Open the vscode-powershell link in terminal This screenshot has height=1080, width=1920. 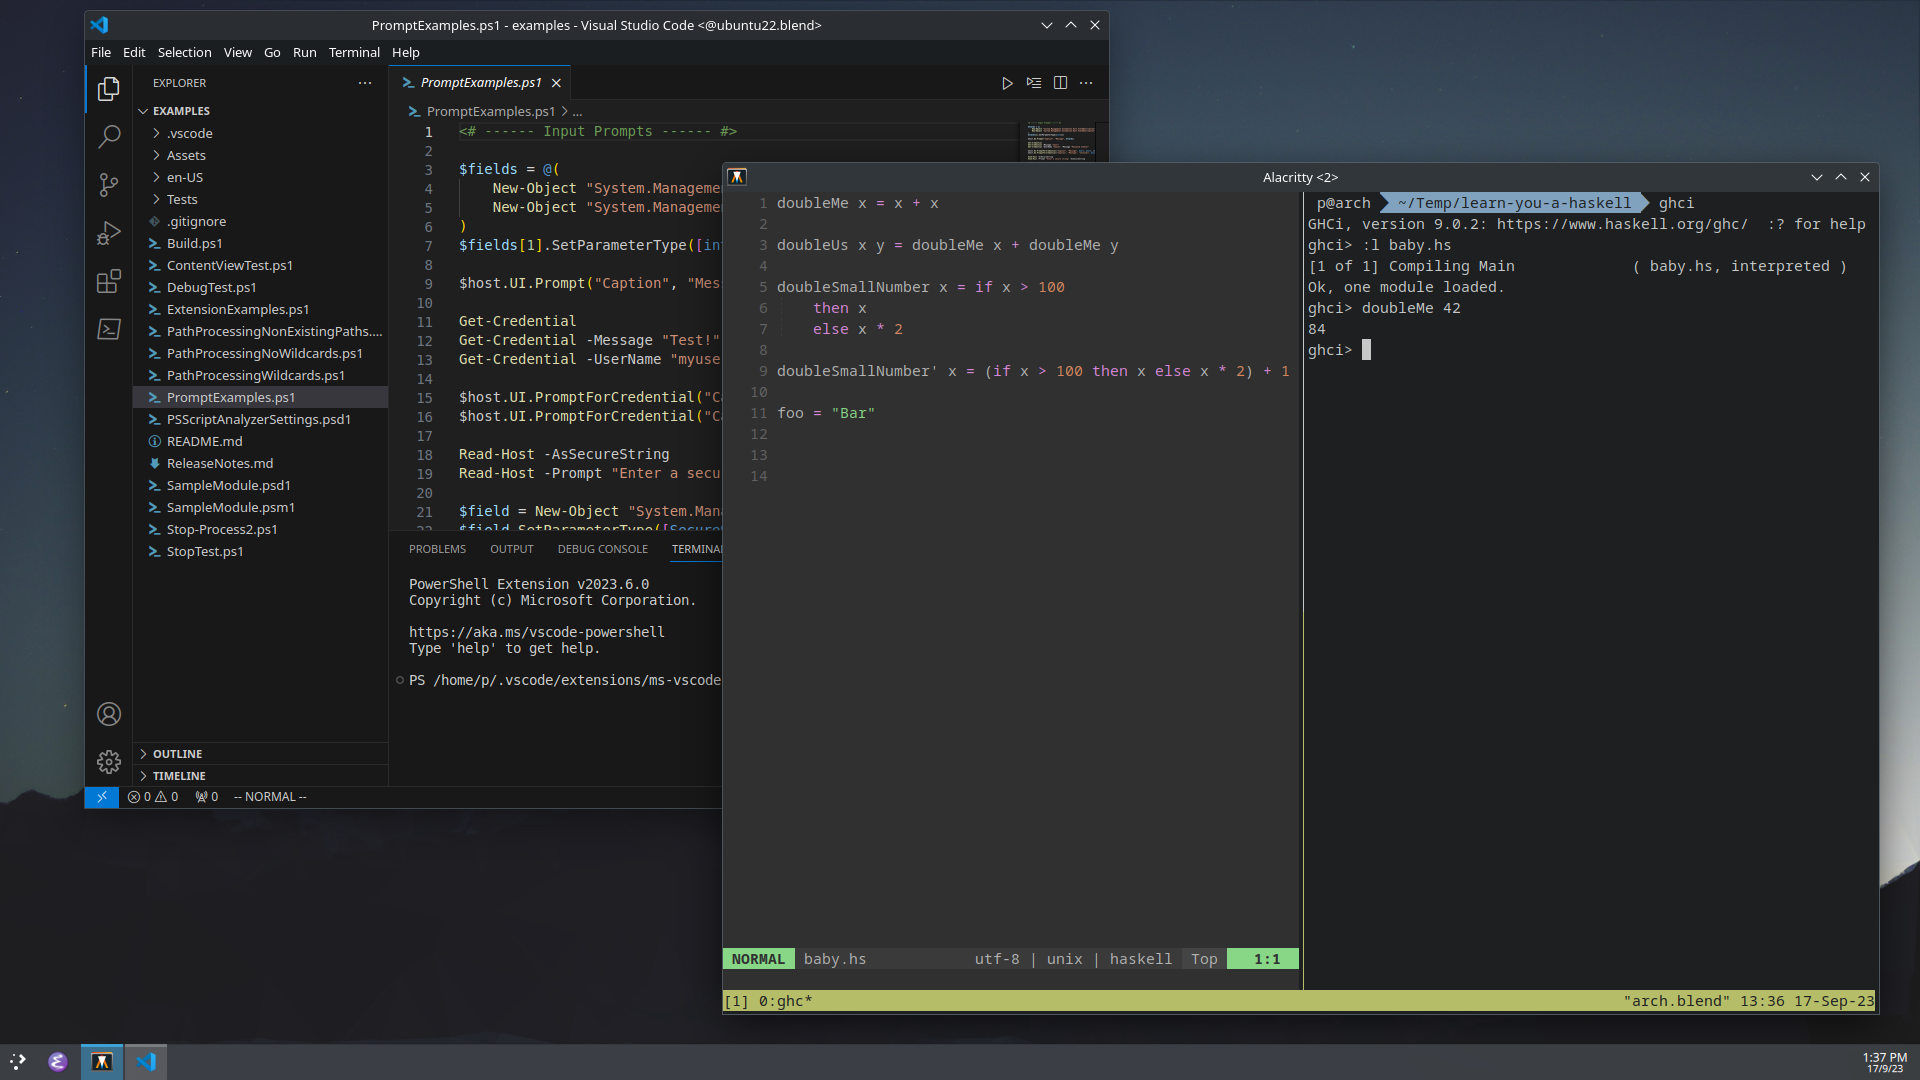tap(537, 632)
